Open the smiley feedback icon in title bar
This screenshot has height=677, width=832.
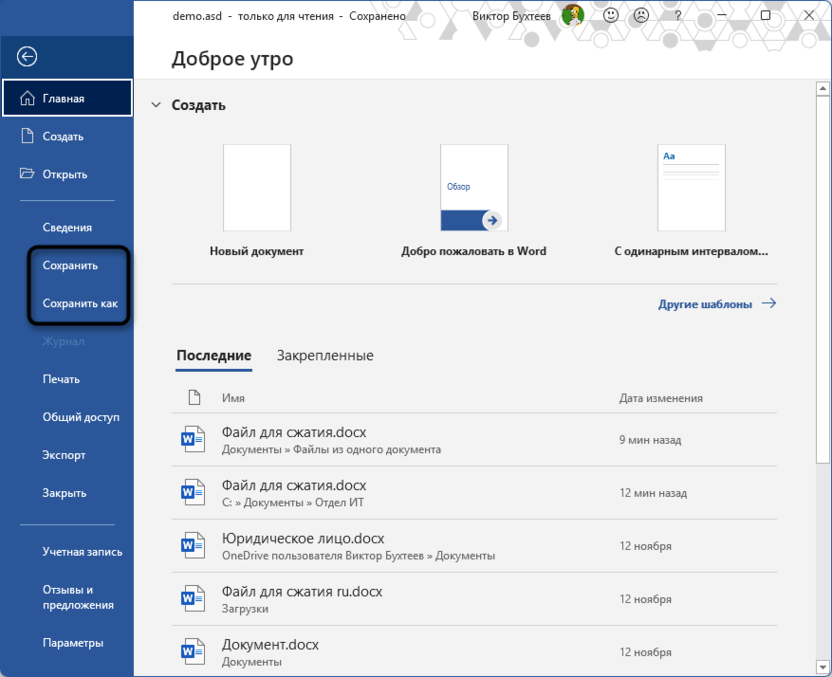coord(610,15)
